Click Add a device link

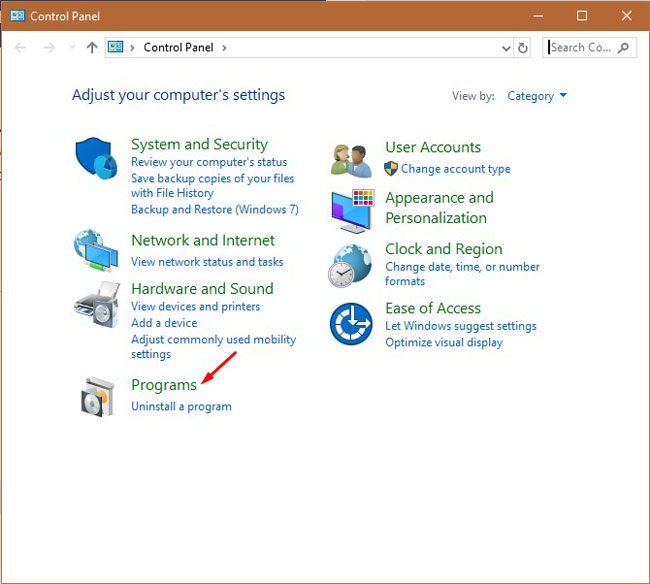point(164,323)
